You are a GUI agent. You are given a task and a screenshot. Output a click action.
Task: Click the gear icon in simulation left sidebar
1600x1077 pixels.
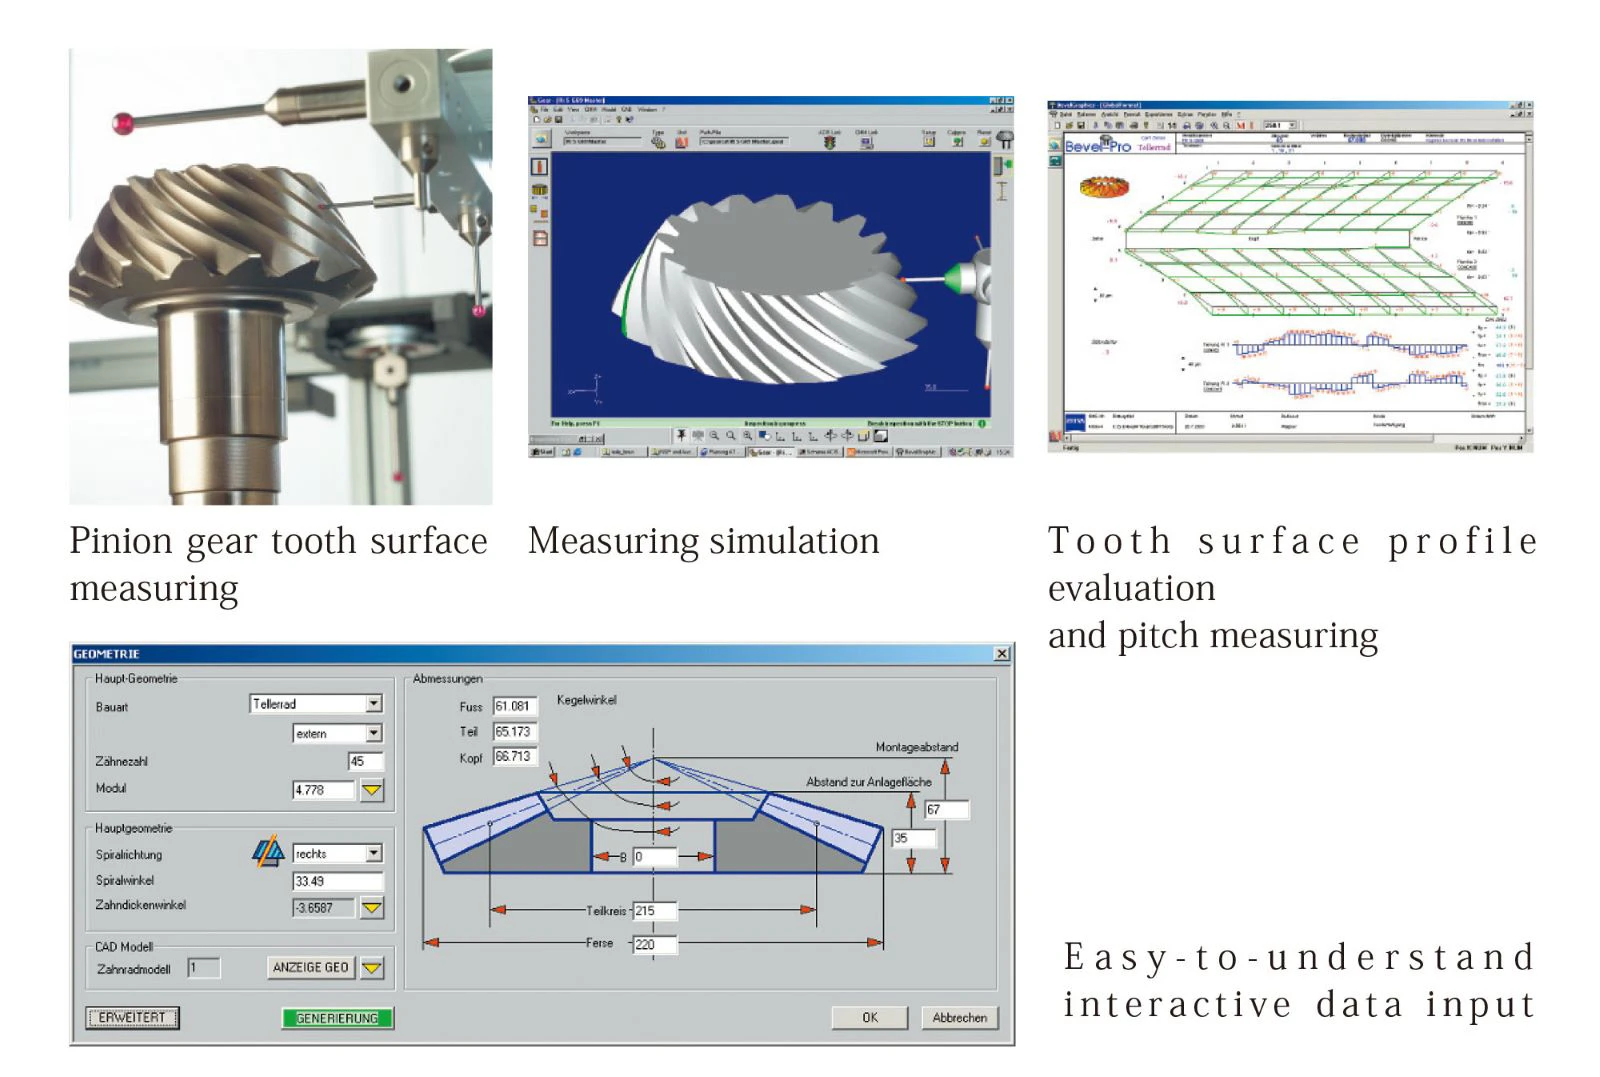coord(539,190)
